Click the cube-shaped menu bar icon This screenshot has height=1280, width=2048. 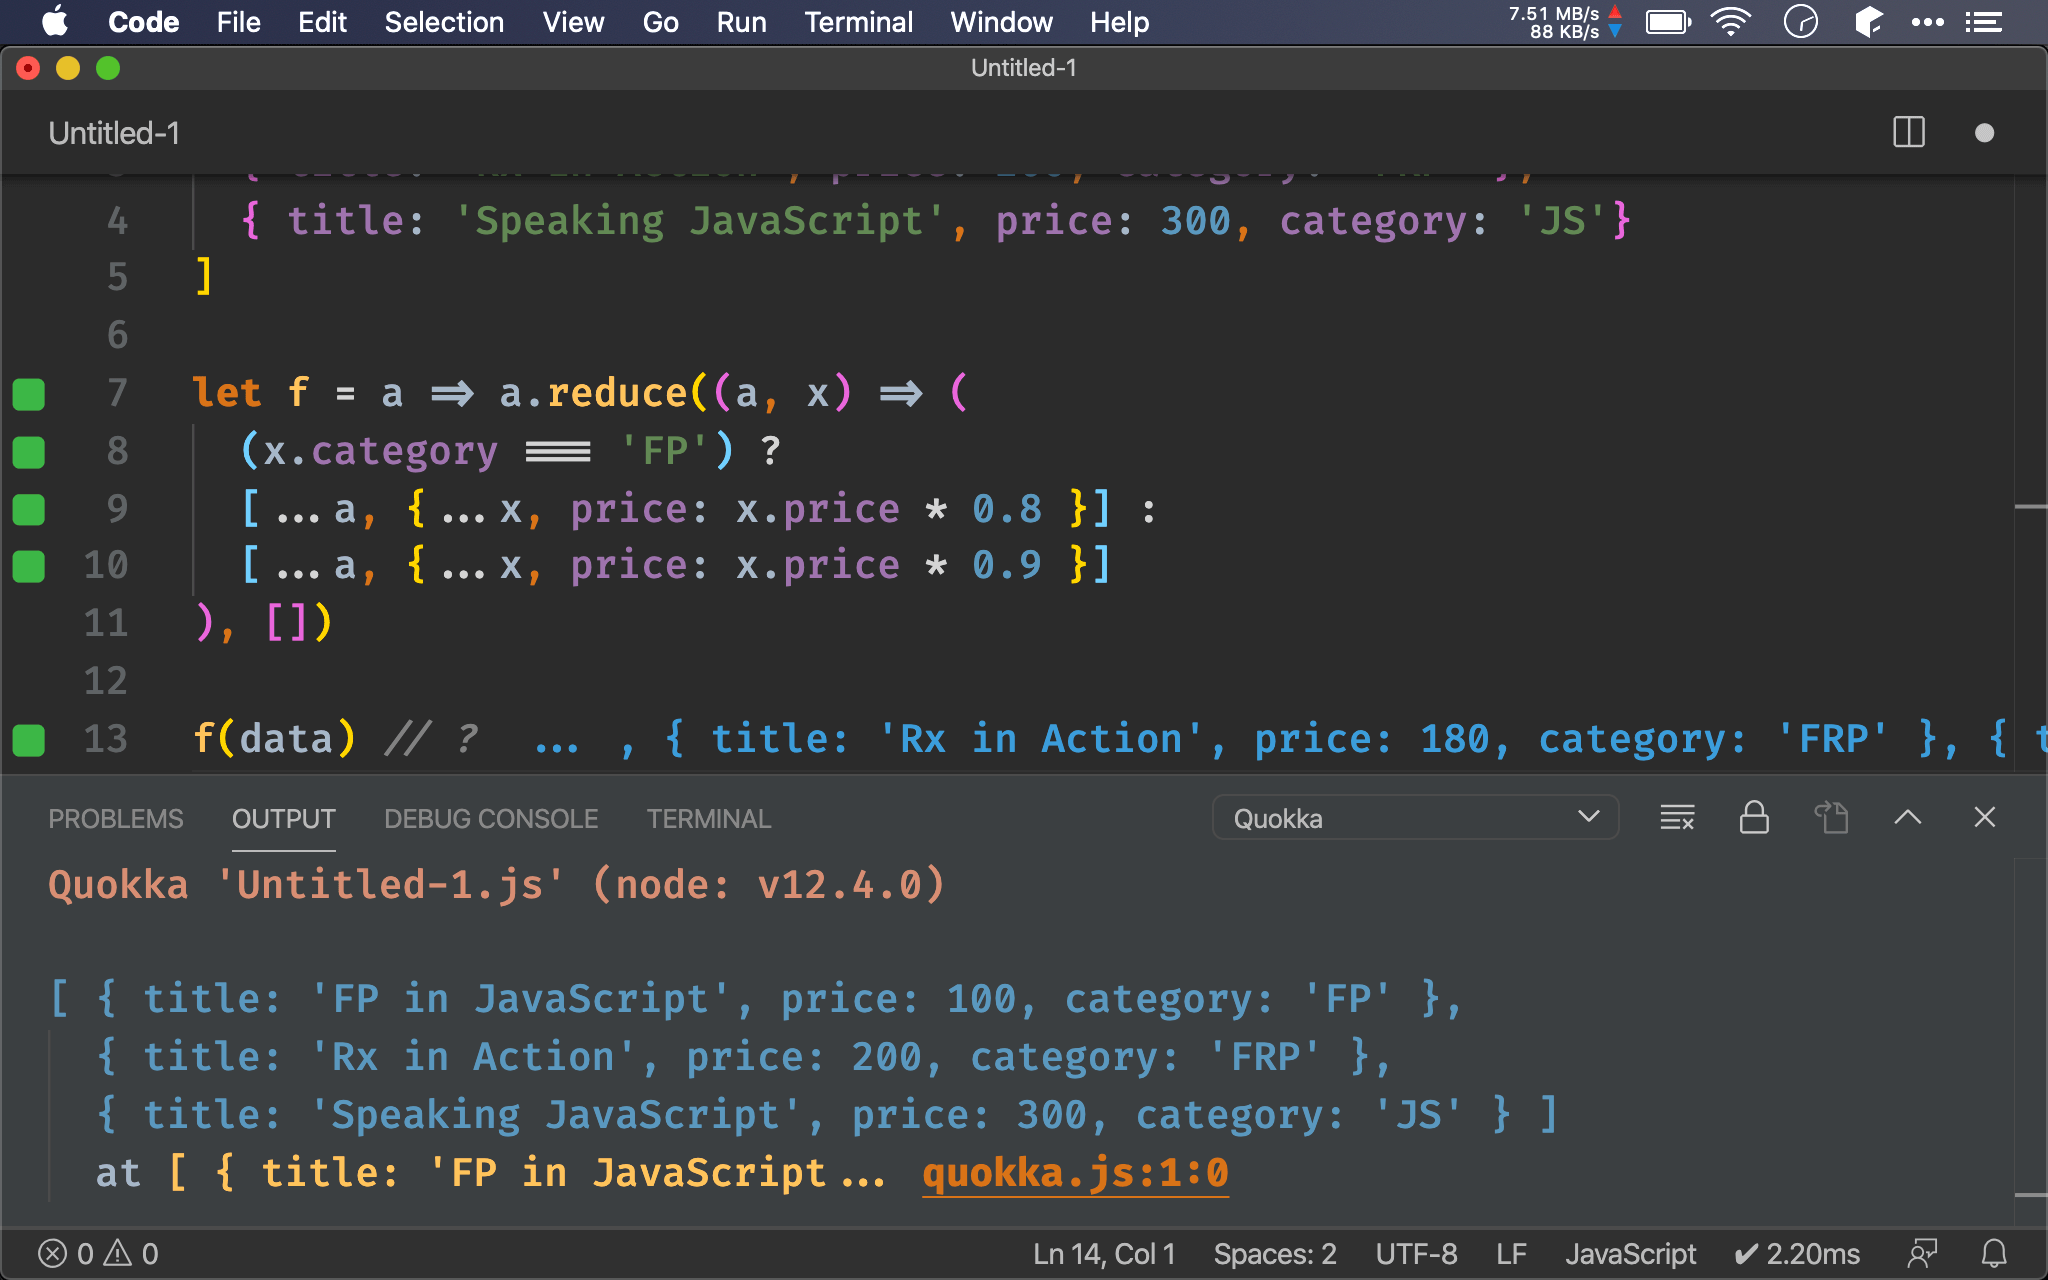pos(1868,22)
